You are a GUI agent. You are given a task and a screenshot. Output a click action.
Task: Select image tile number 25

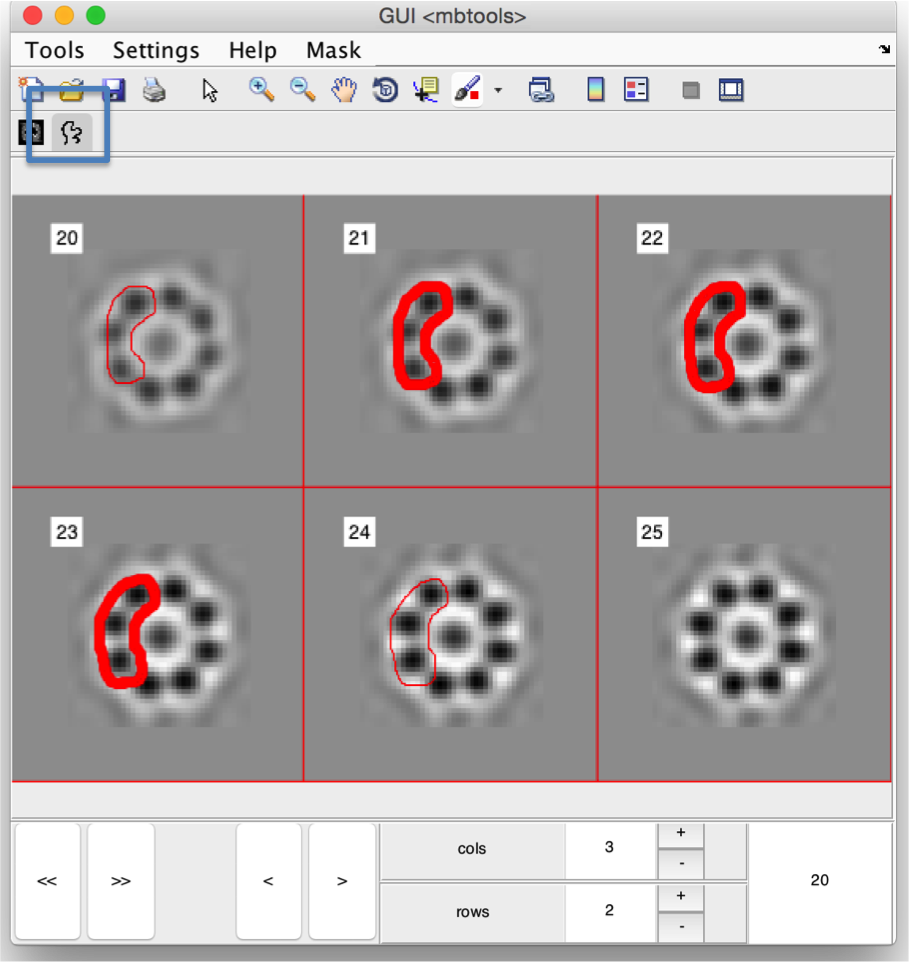[x=744, y=634]
